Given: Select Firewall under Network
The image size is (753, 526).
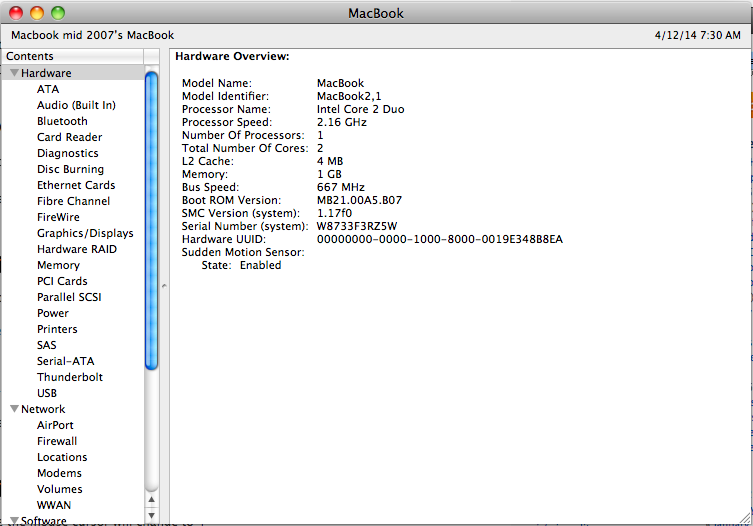Looking at the screenshot, I should 57,441.
